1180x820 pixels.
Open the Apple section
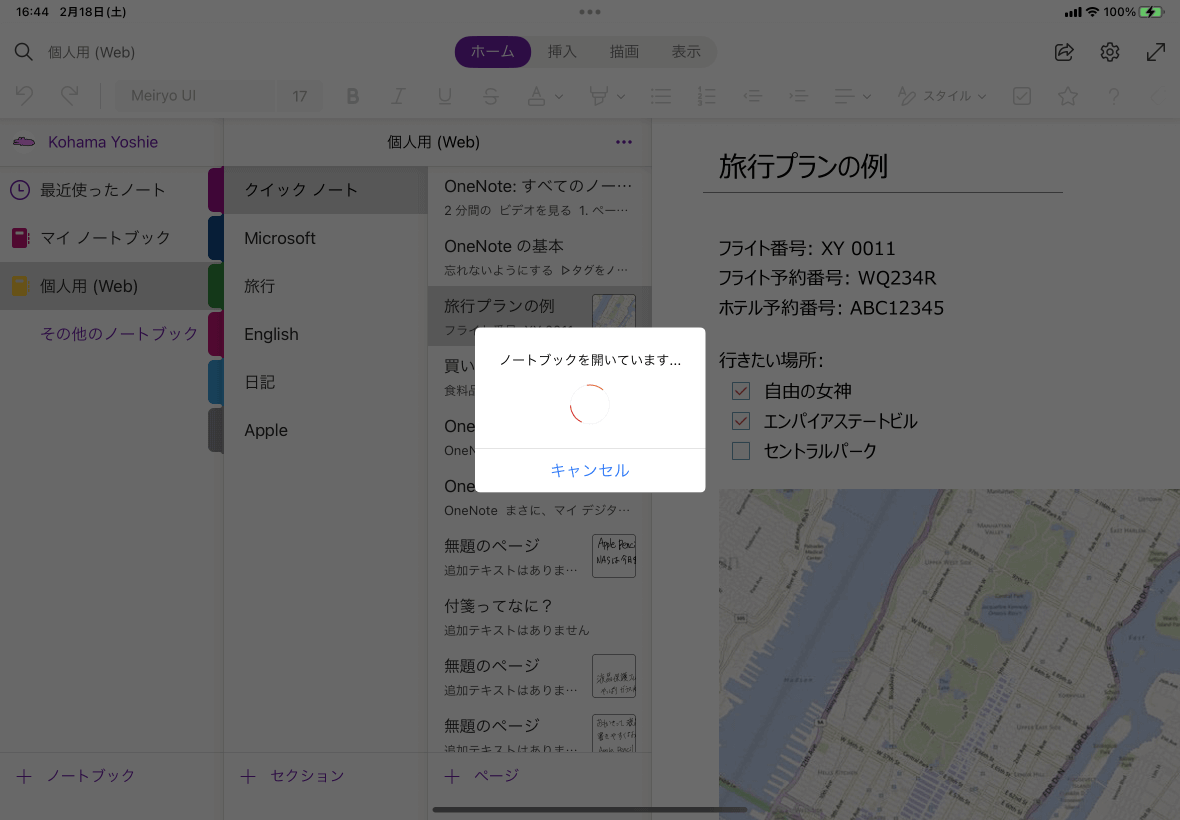coord(325,430)
